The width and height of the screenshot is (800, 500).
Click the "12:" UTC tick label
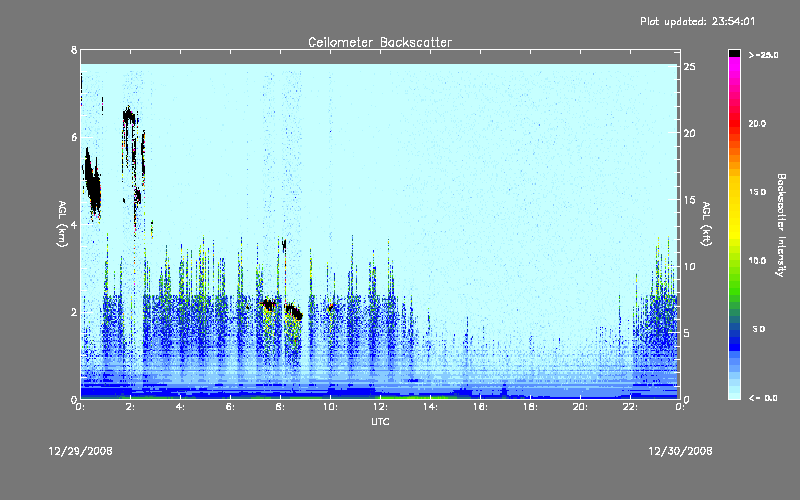[x=380, y=407]
